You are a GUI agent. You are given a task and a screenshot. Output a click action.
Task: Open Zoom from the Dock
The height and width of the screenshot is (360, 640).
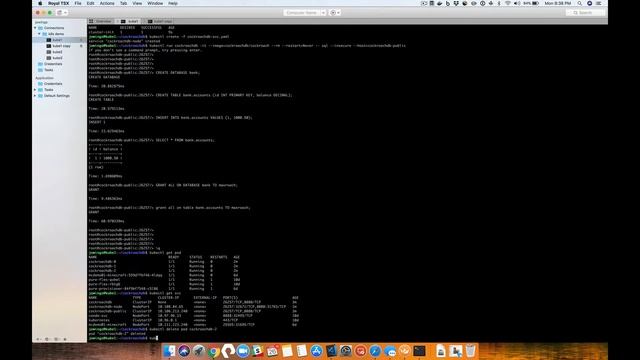pyautogui.click(x=242, y=351)
